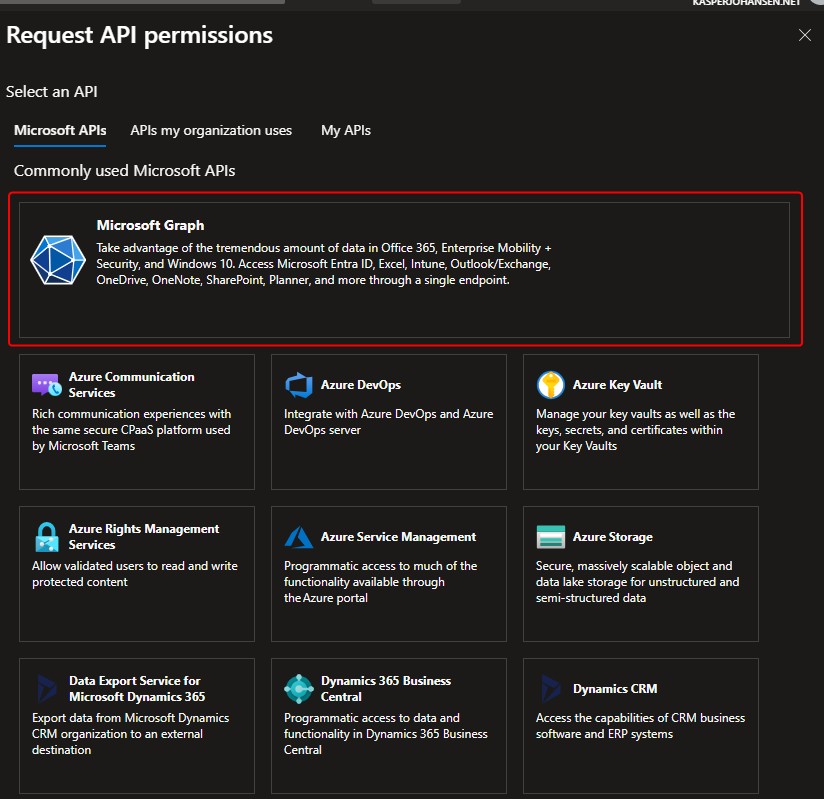Pick the Azure Service Management title
824x799 pixels.
pyautogui.click(x=398, y=537)
